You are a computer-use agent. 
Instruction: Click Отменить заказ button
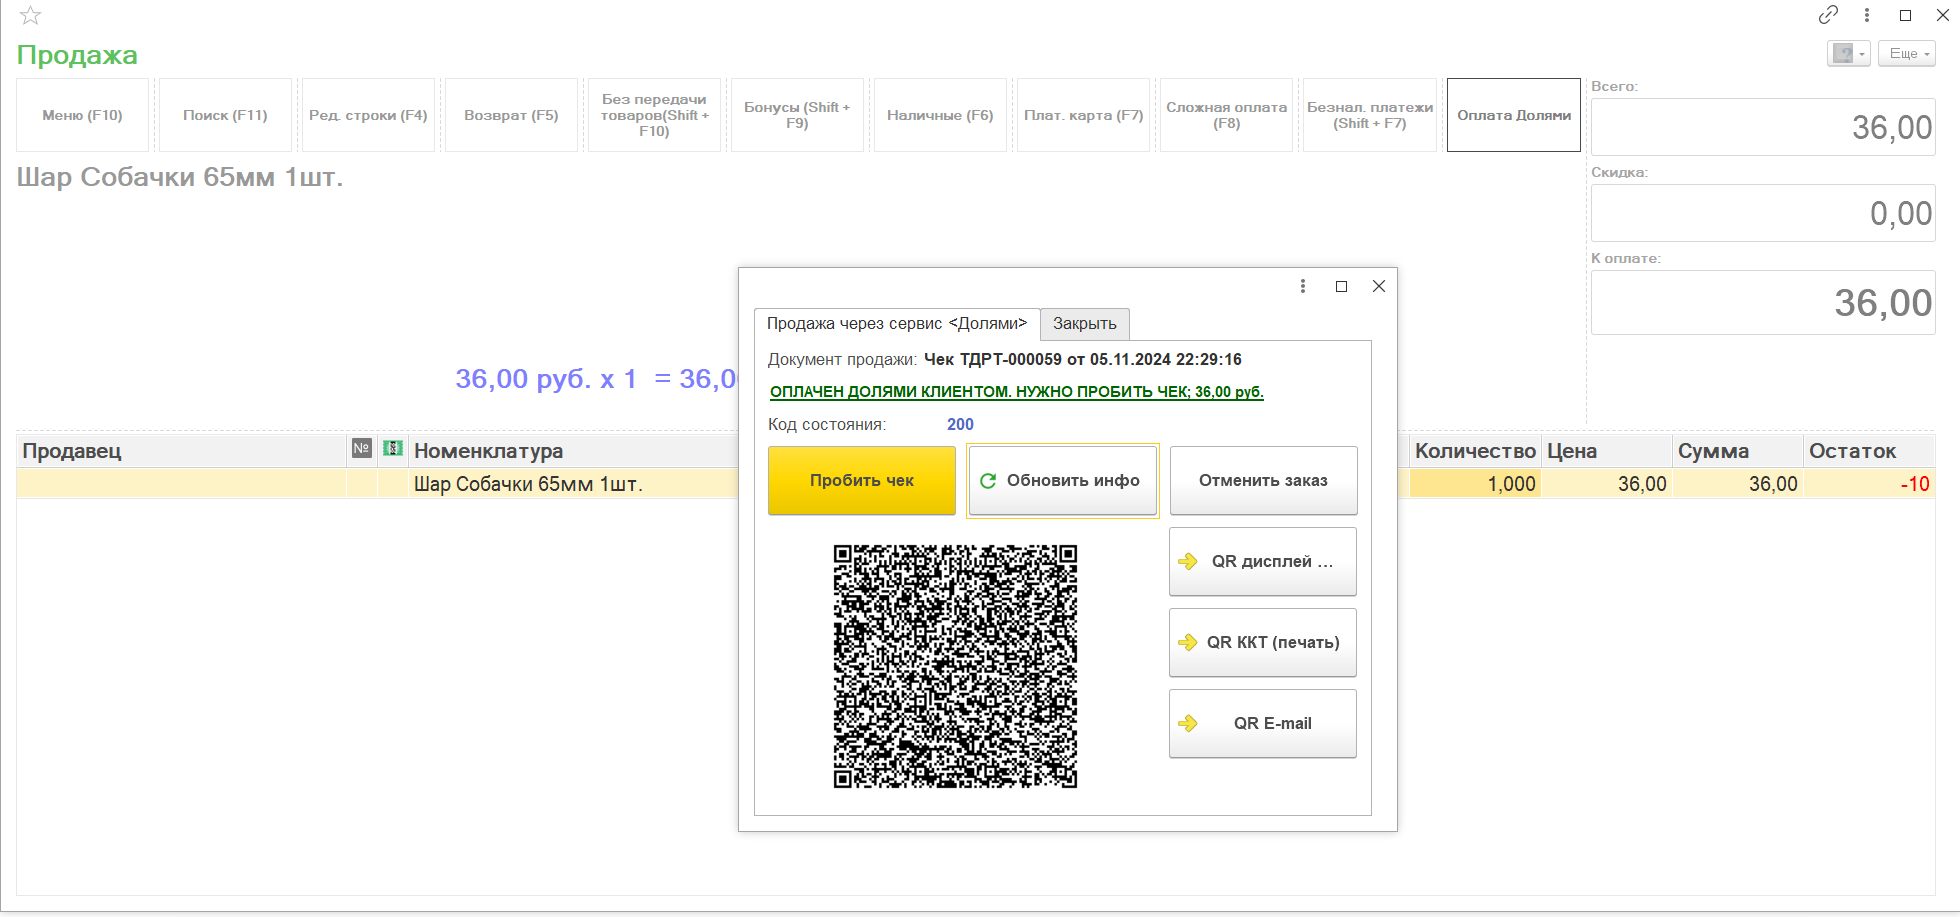1263,481
